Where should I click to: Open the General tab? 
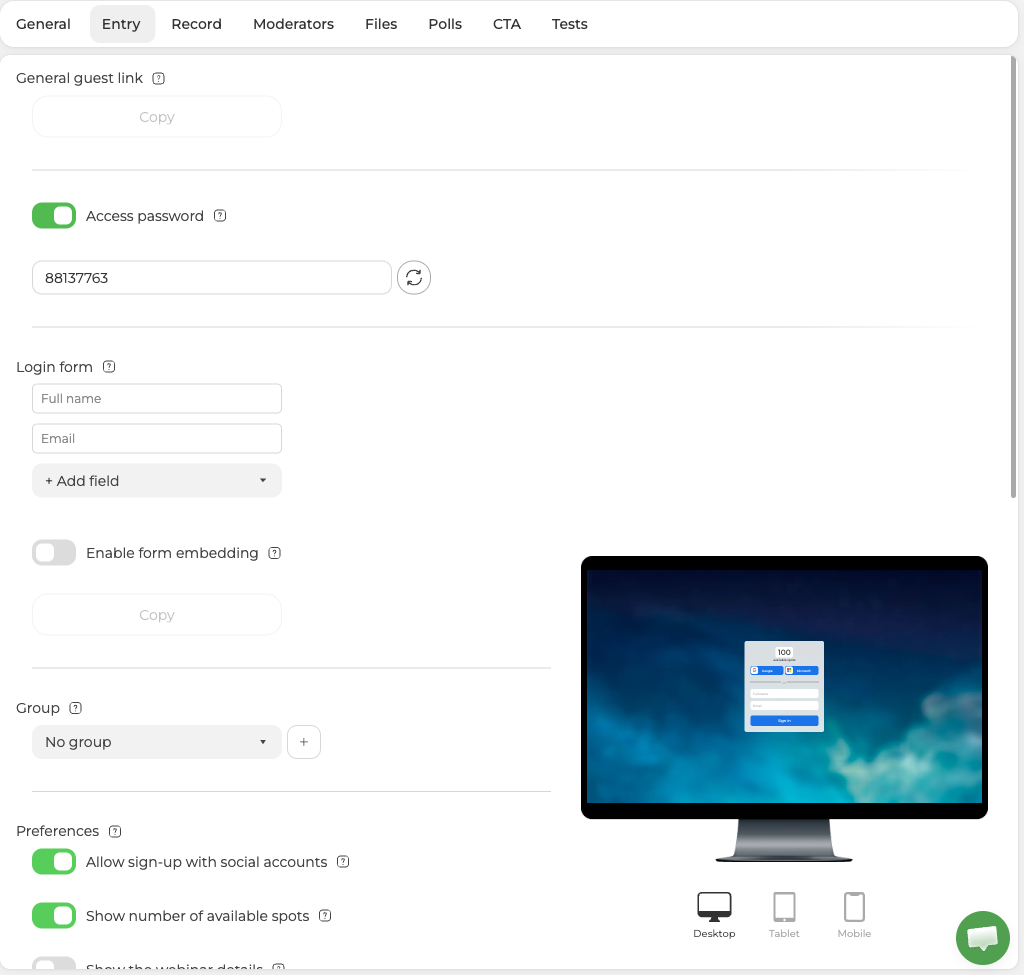pyautogui.click(x=43, y=24)
